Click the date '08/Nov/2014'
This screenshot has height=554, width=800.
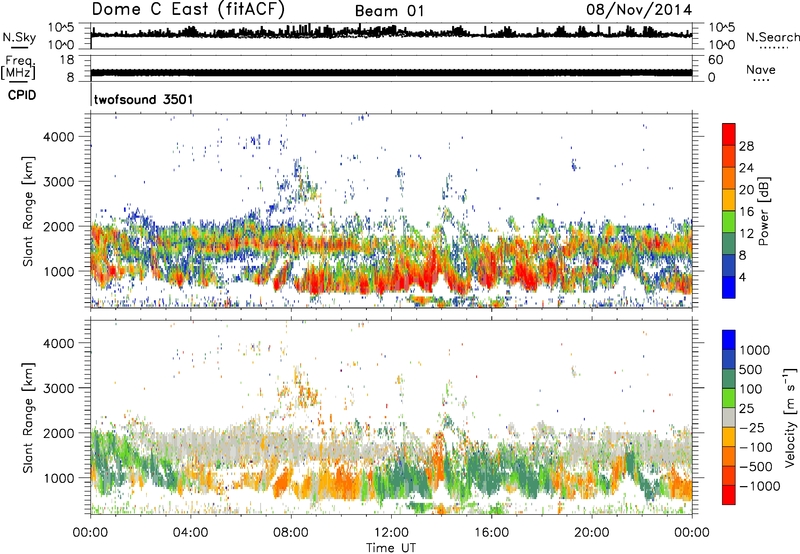pyautogui.click(x=639, y=9)
